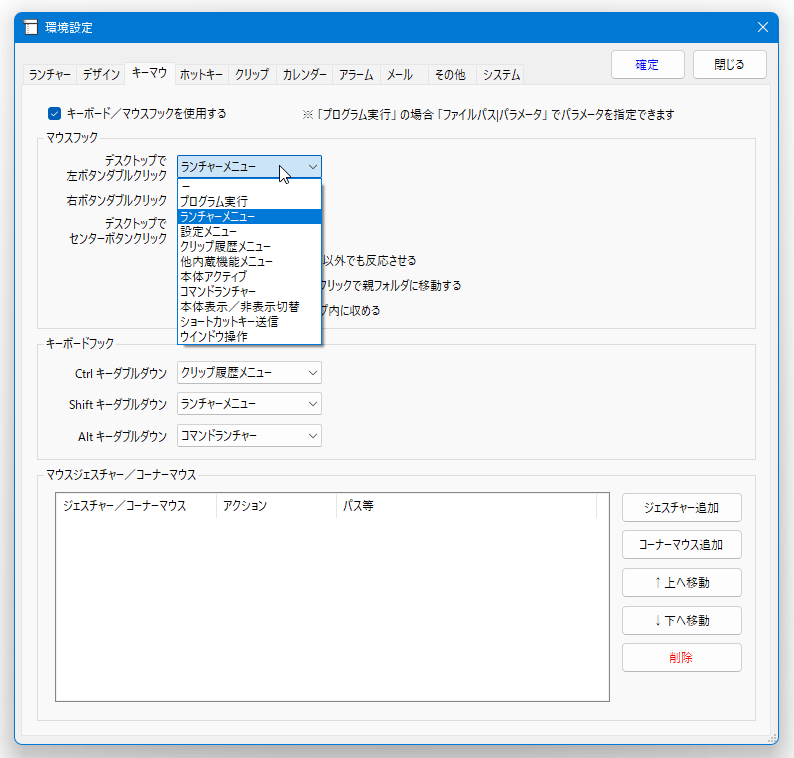Close the 環境設定 window with the X
Image resolution: width=794 pixels, height=758 pixels.
763,27
